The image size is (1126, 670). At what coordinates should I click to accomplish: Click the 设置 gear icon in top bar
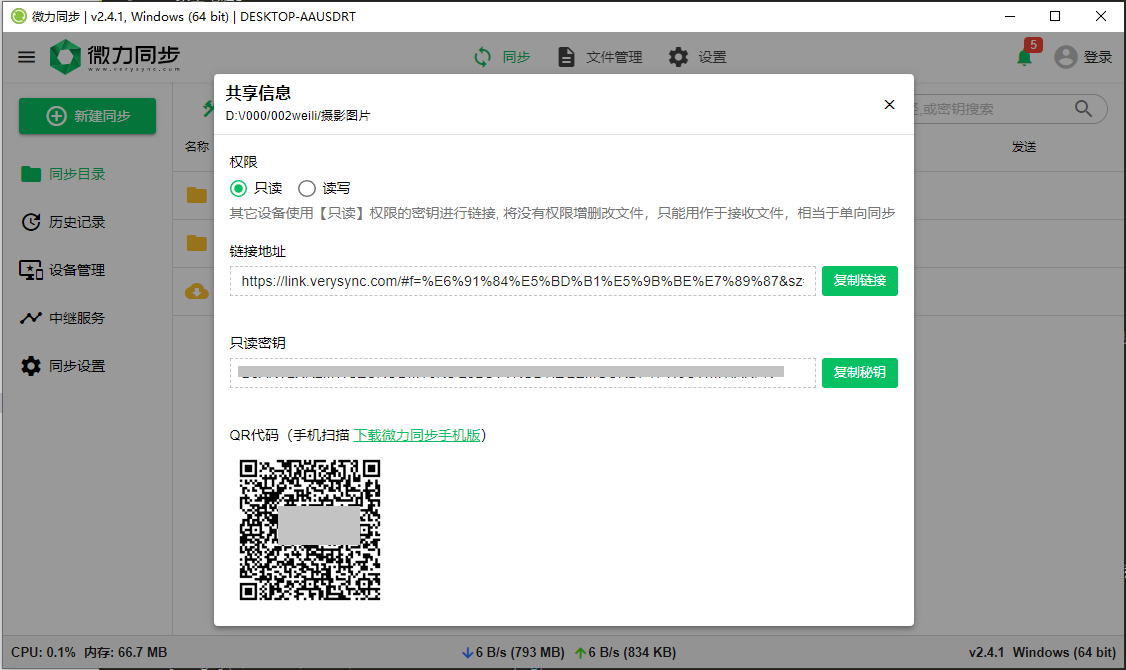tap(679, 57)
